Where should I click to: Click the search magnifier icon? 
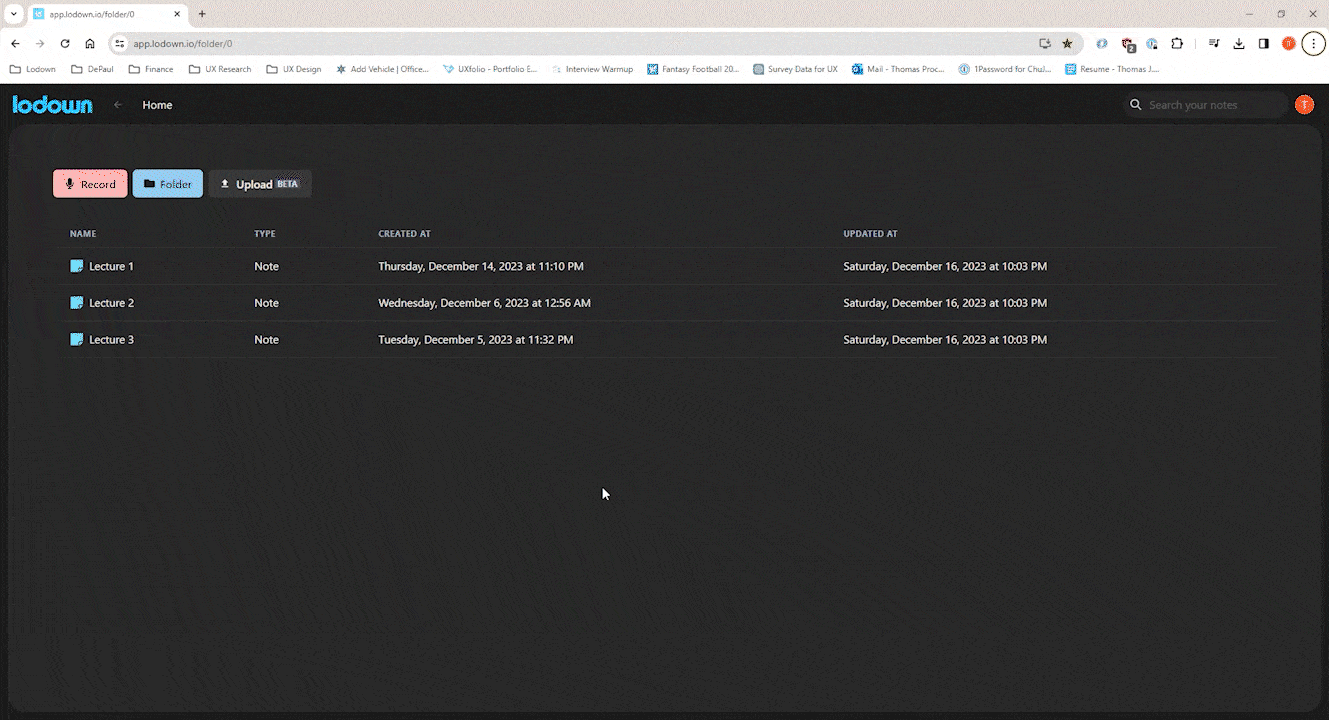pos(1135,104)
